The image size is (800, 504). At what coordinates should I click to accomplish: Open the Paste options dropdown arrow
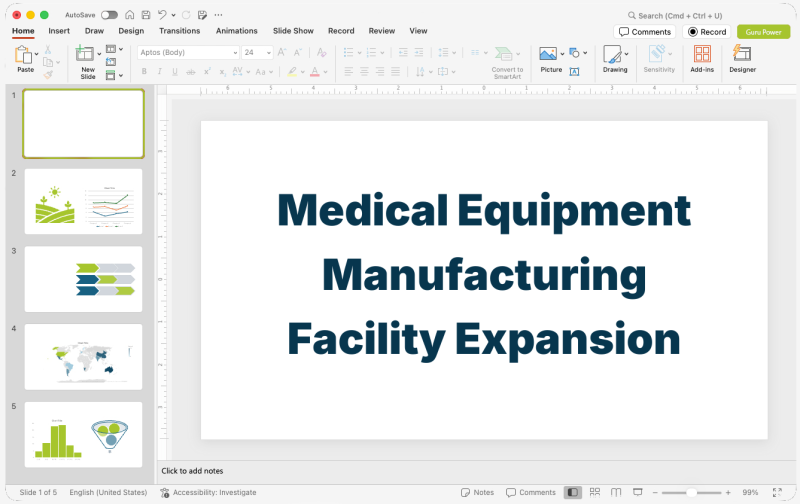(x=36, y=54)
